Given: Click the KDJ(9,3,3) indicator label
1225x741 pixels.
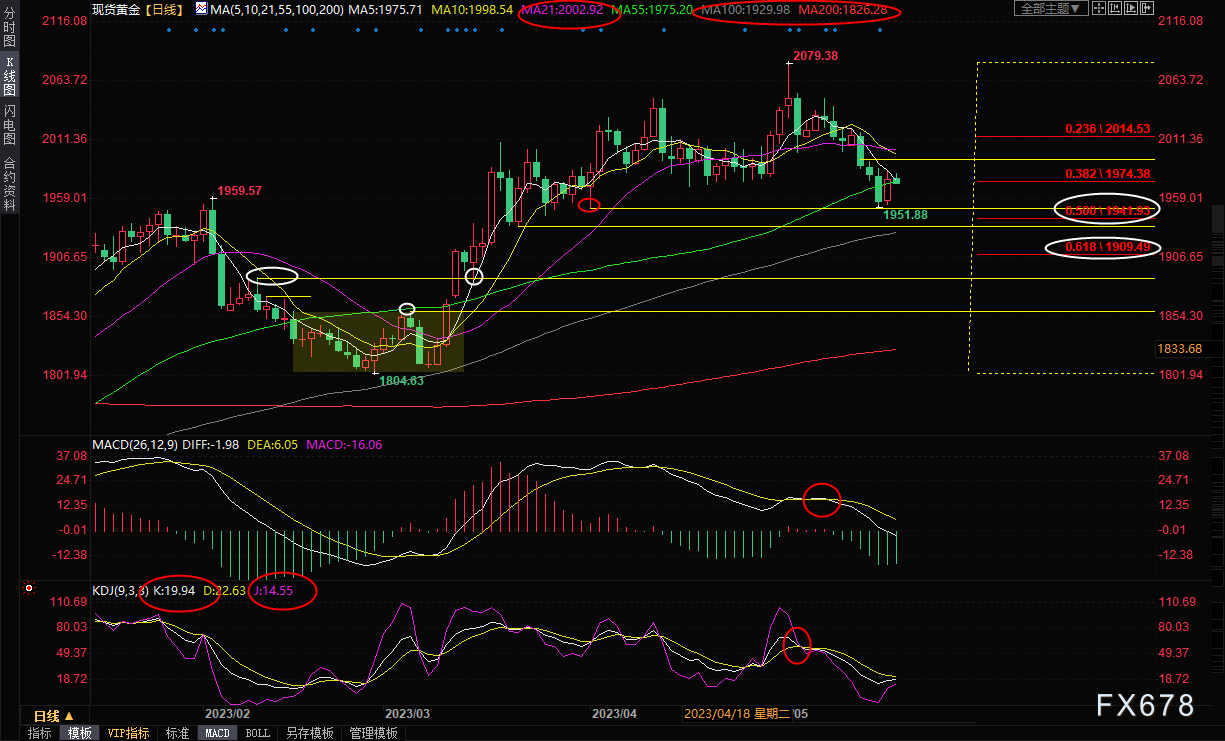Looking at the screenshot, I should point(120,590).
